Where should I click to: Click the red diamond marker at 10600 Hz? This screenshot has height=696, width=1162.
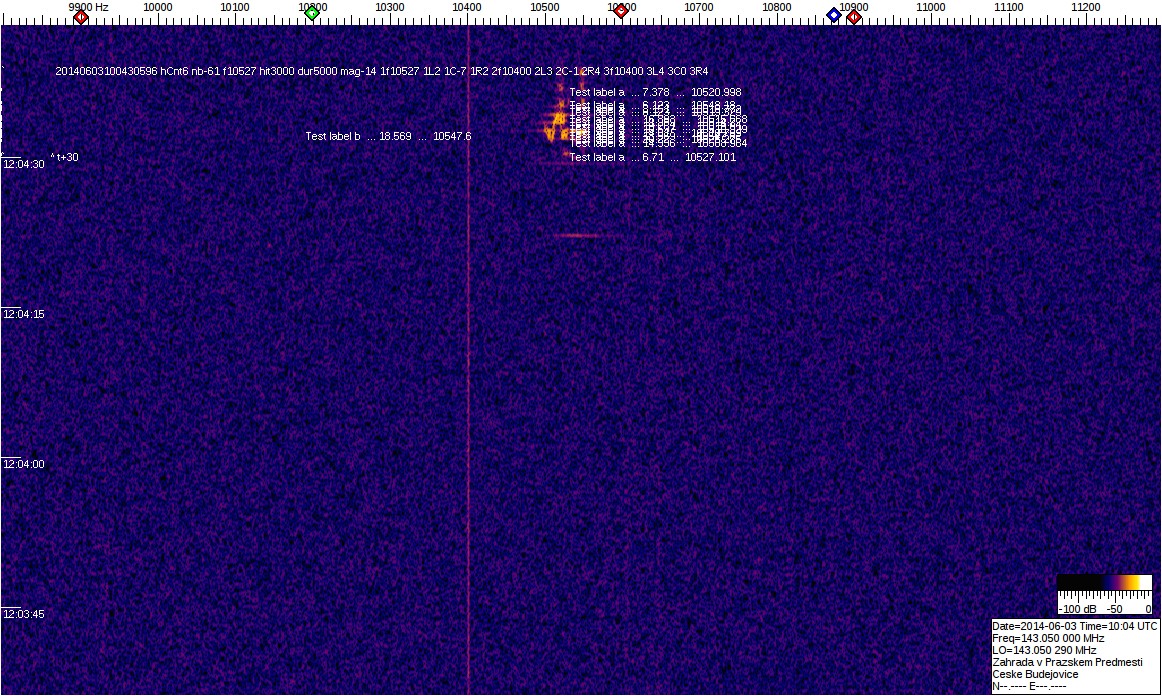click(x=621, y=12)
